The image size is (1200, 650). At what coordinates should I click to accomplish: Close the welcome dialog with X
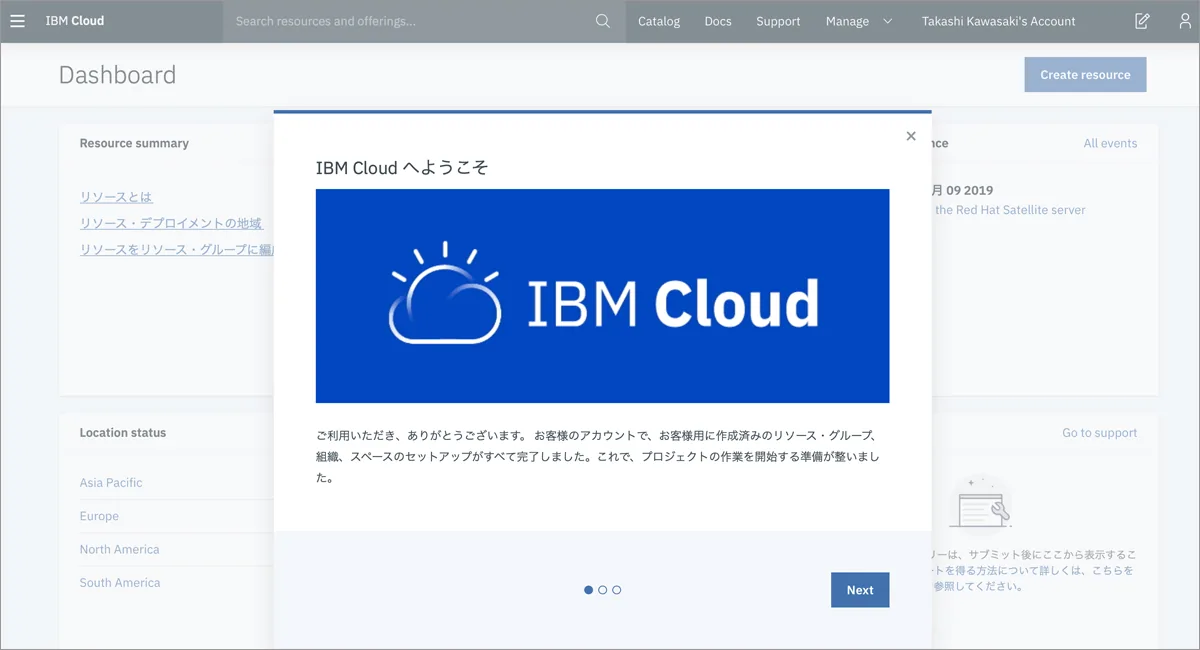coord(911,136)
